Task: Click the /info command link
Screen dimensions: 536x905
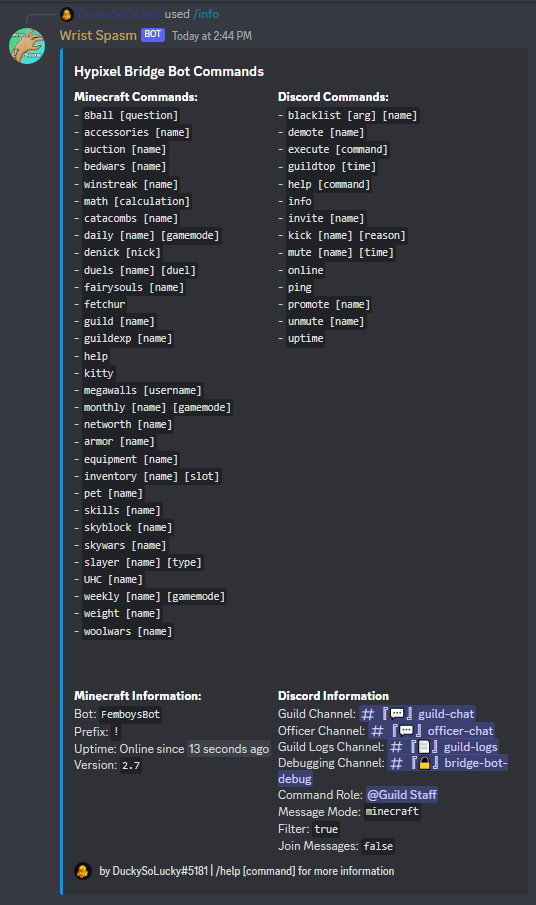Action: point(206,14)
